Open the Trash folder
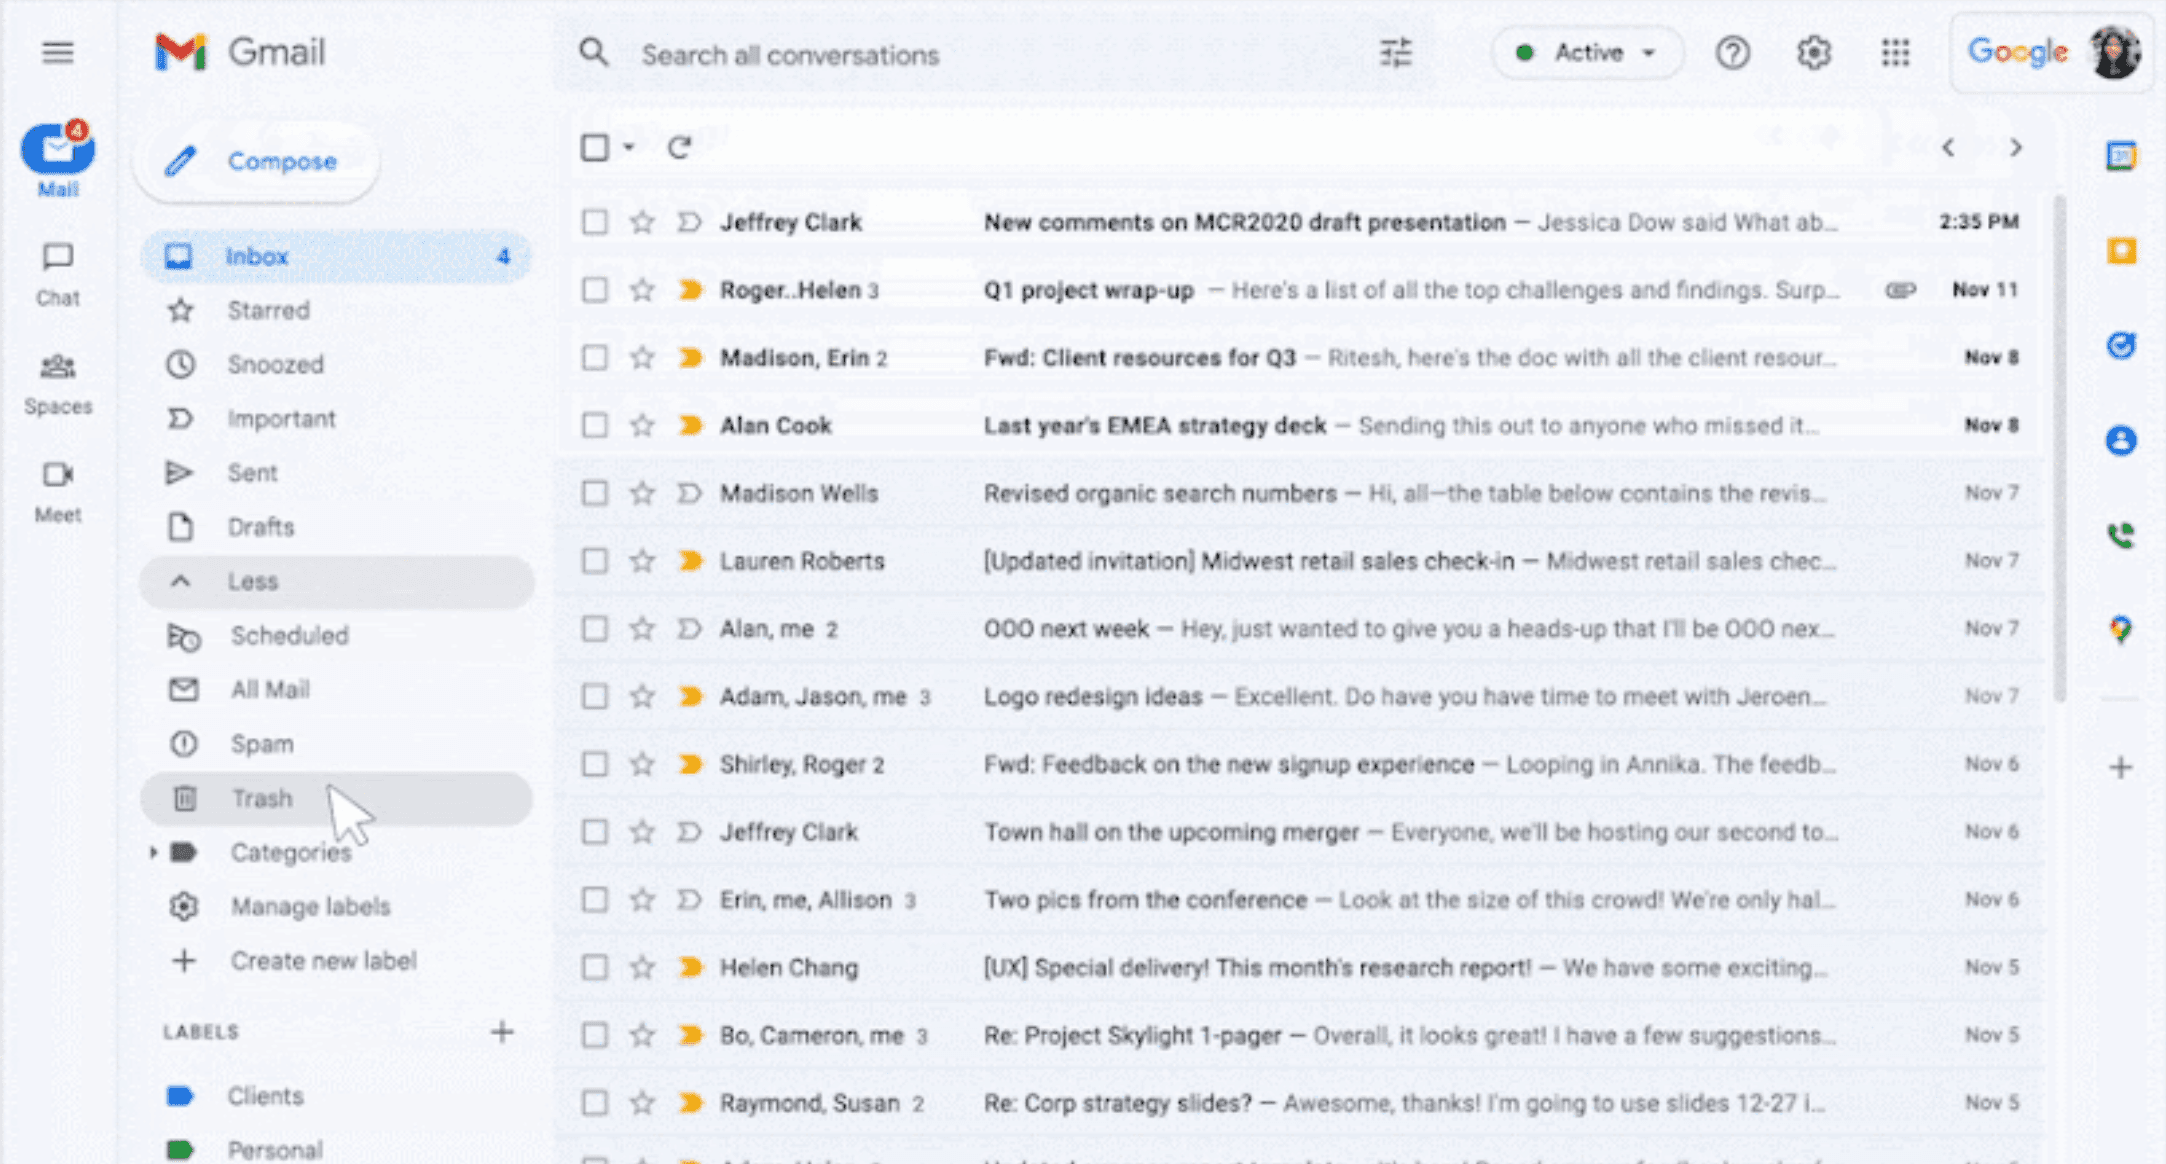Viewport: 2166px width, 1164px height. 262,798
